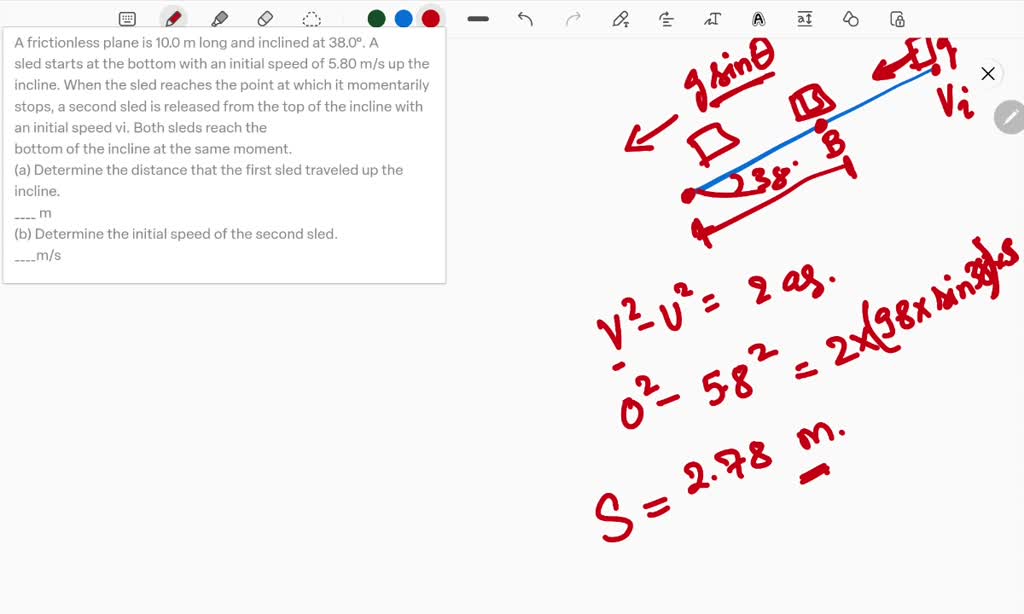Select the fancy text styling tool
Screen dimensions: 1024x614
tap(757, 18)
